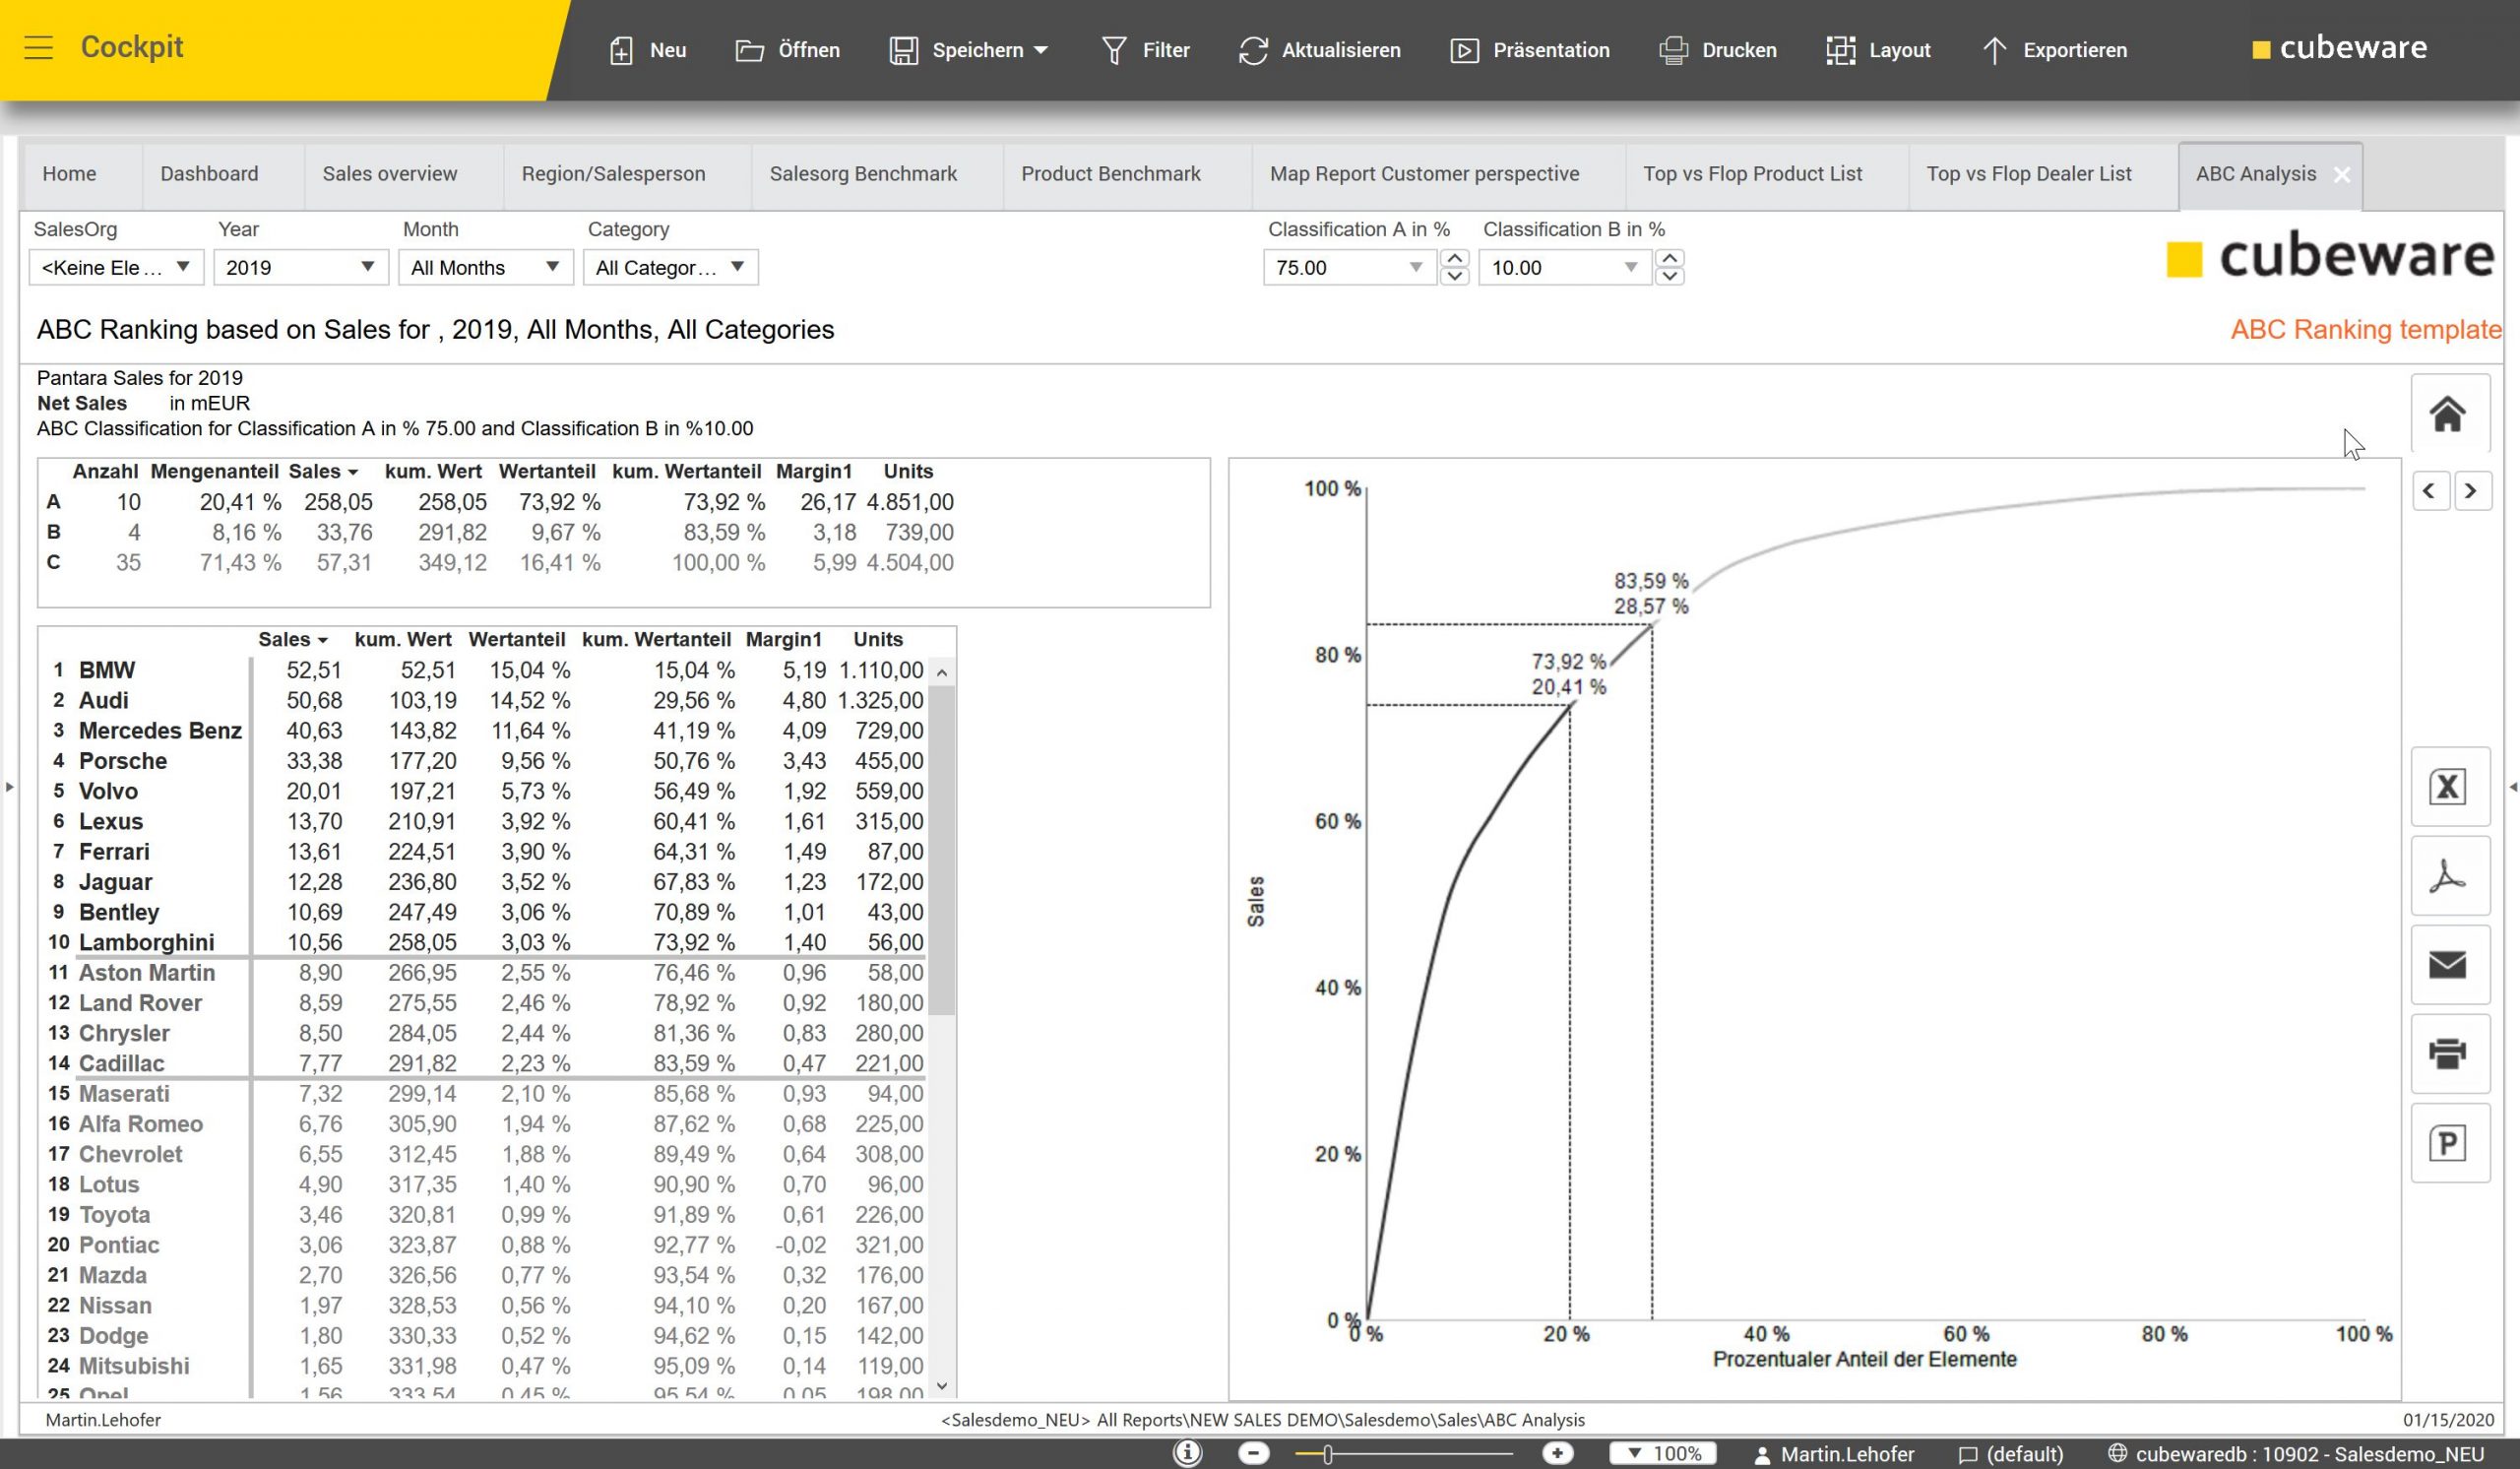Increase Classification A percentage
The height and width of the screenshot is (1469, 2520).
(x=1455, y=258)
